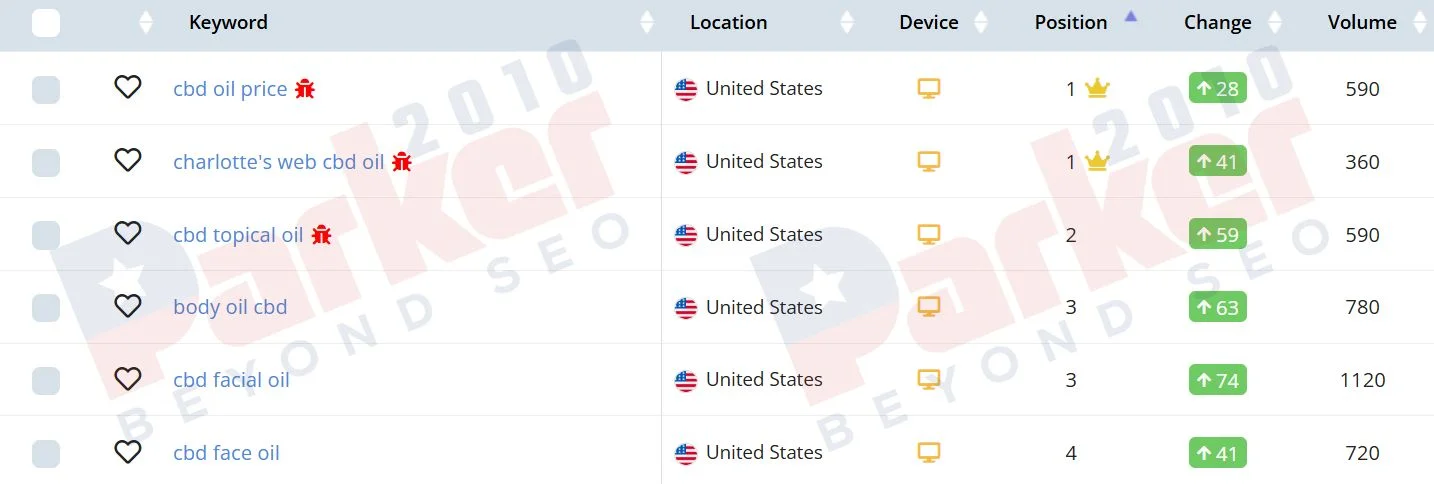Toggle the Position column sort arrow
Viewport: 1434px width, 484px height.
coord(1130,16)
